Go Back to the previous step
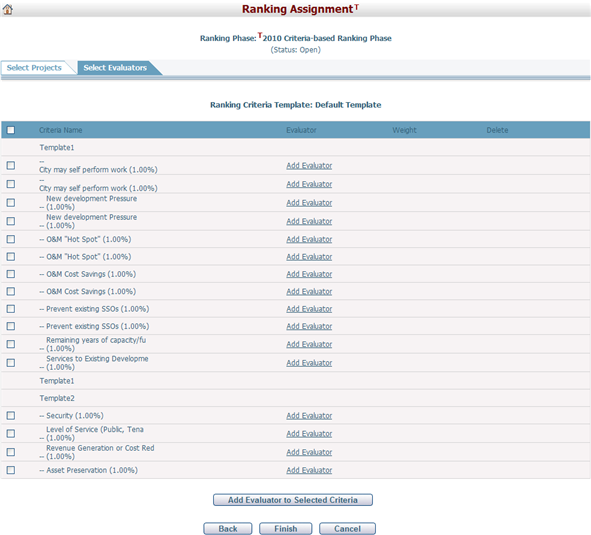Screen dimensions: 591x535 (x=228, y=529)
